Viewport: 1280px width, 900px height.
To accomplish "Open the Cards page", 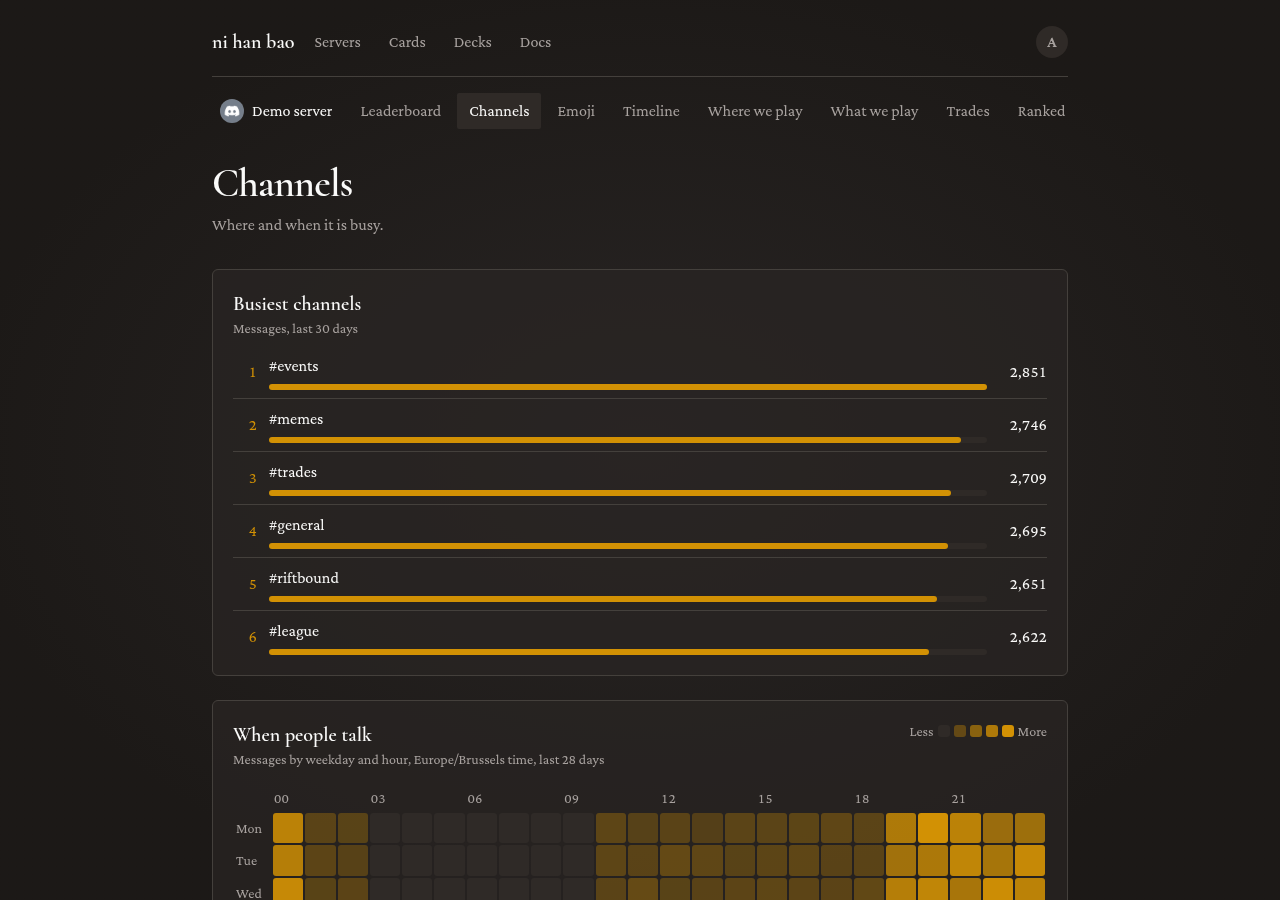I will [407, 42].
